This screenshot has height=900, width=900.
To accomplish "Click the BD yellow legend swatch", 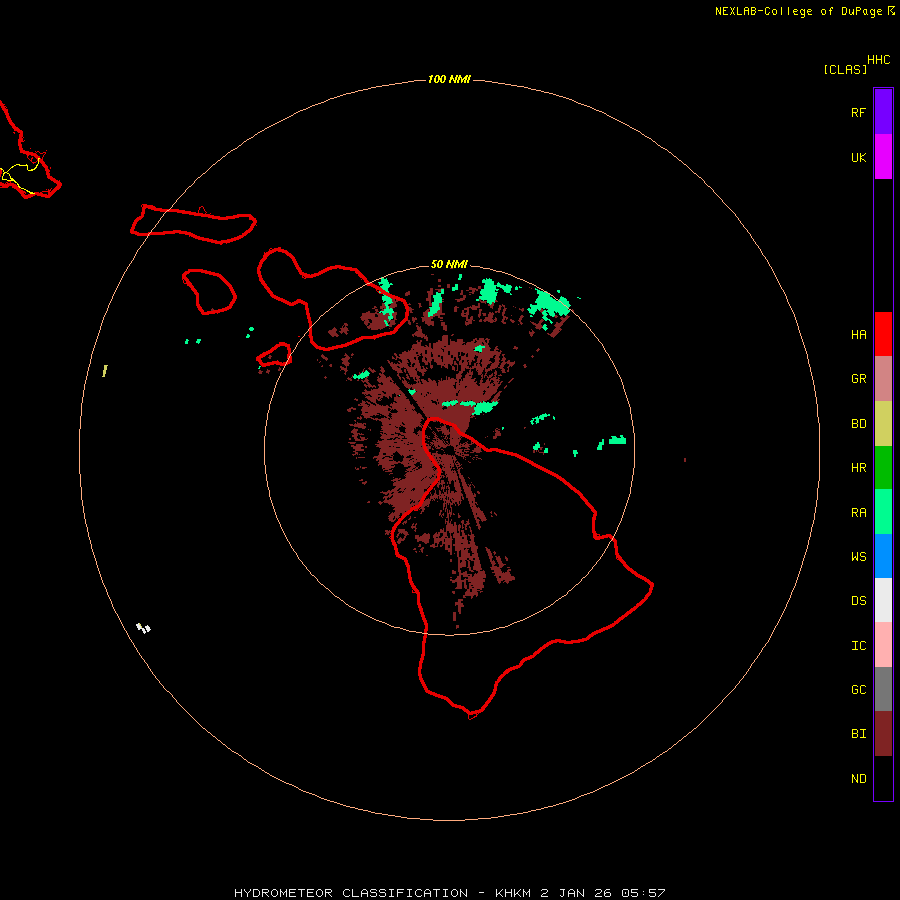I will click(x=883, y=424).
